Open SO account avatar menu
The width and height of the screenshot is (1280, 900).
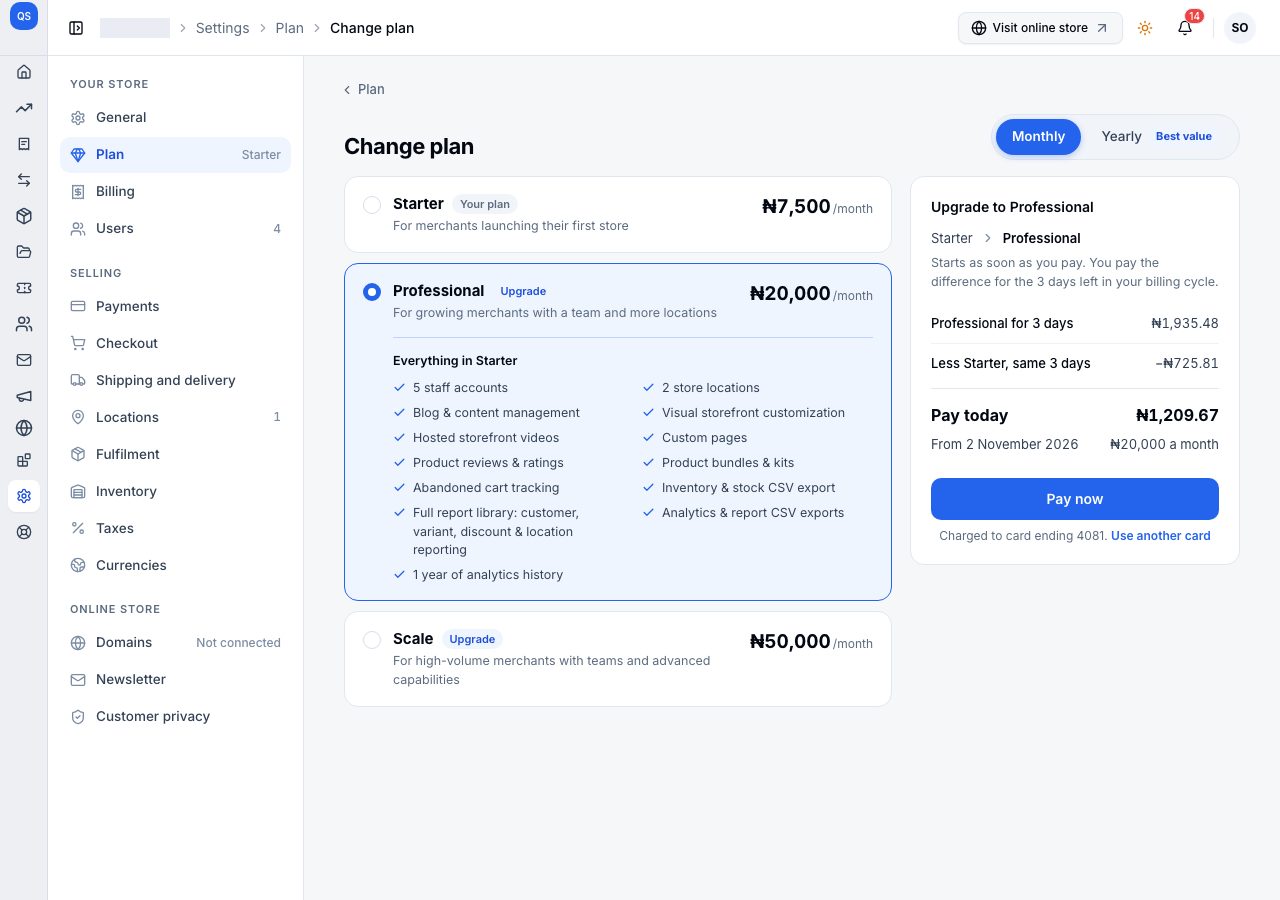[1240, 28]
